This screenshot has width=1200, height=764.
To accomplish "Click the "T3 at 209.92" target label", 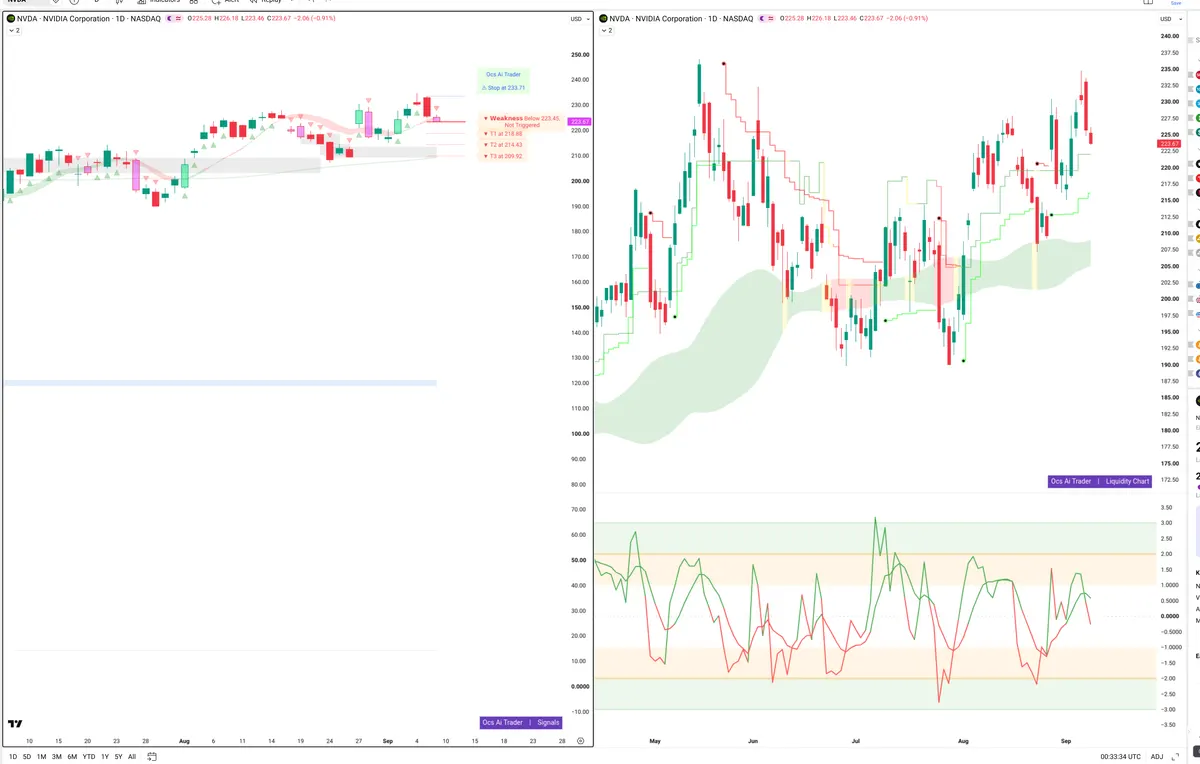I will tap(503, 156).
